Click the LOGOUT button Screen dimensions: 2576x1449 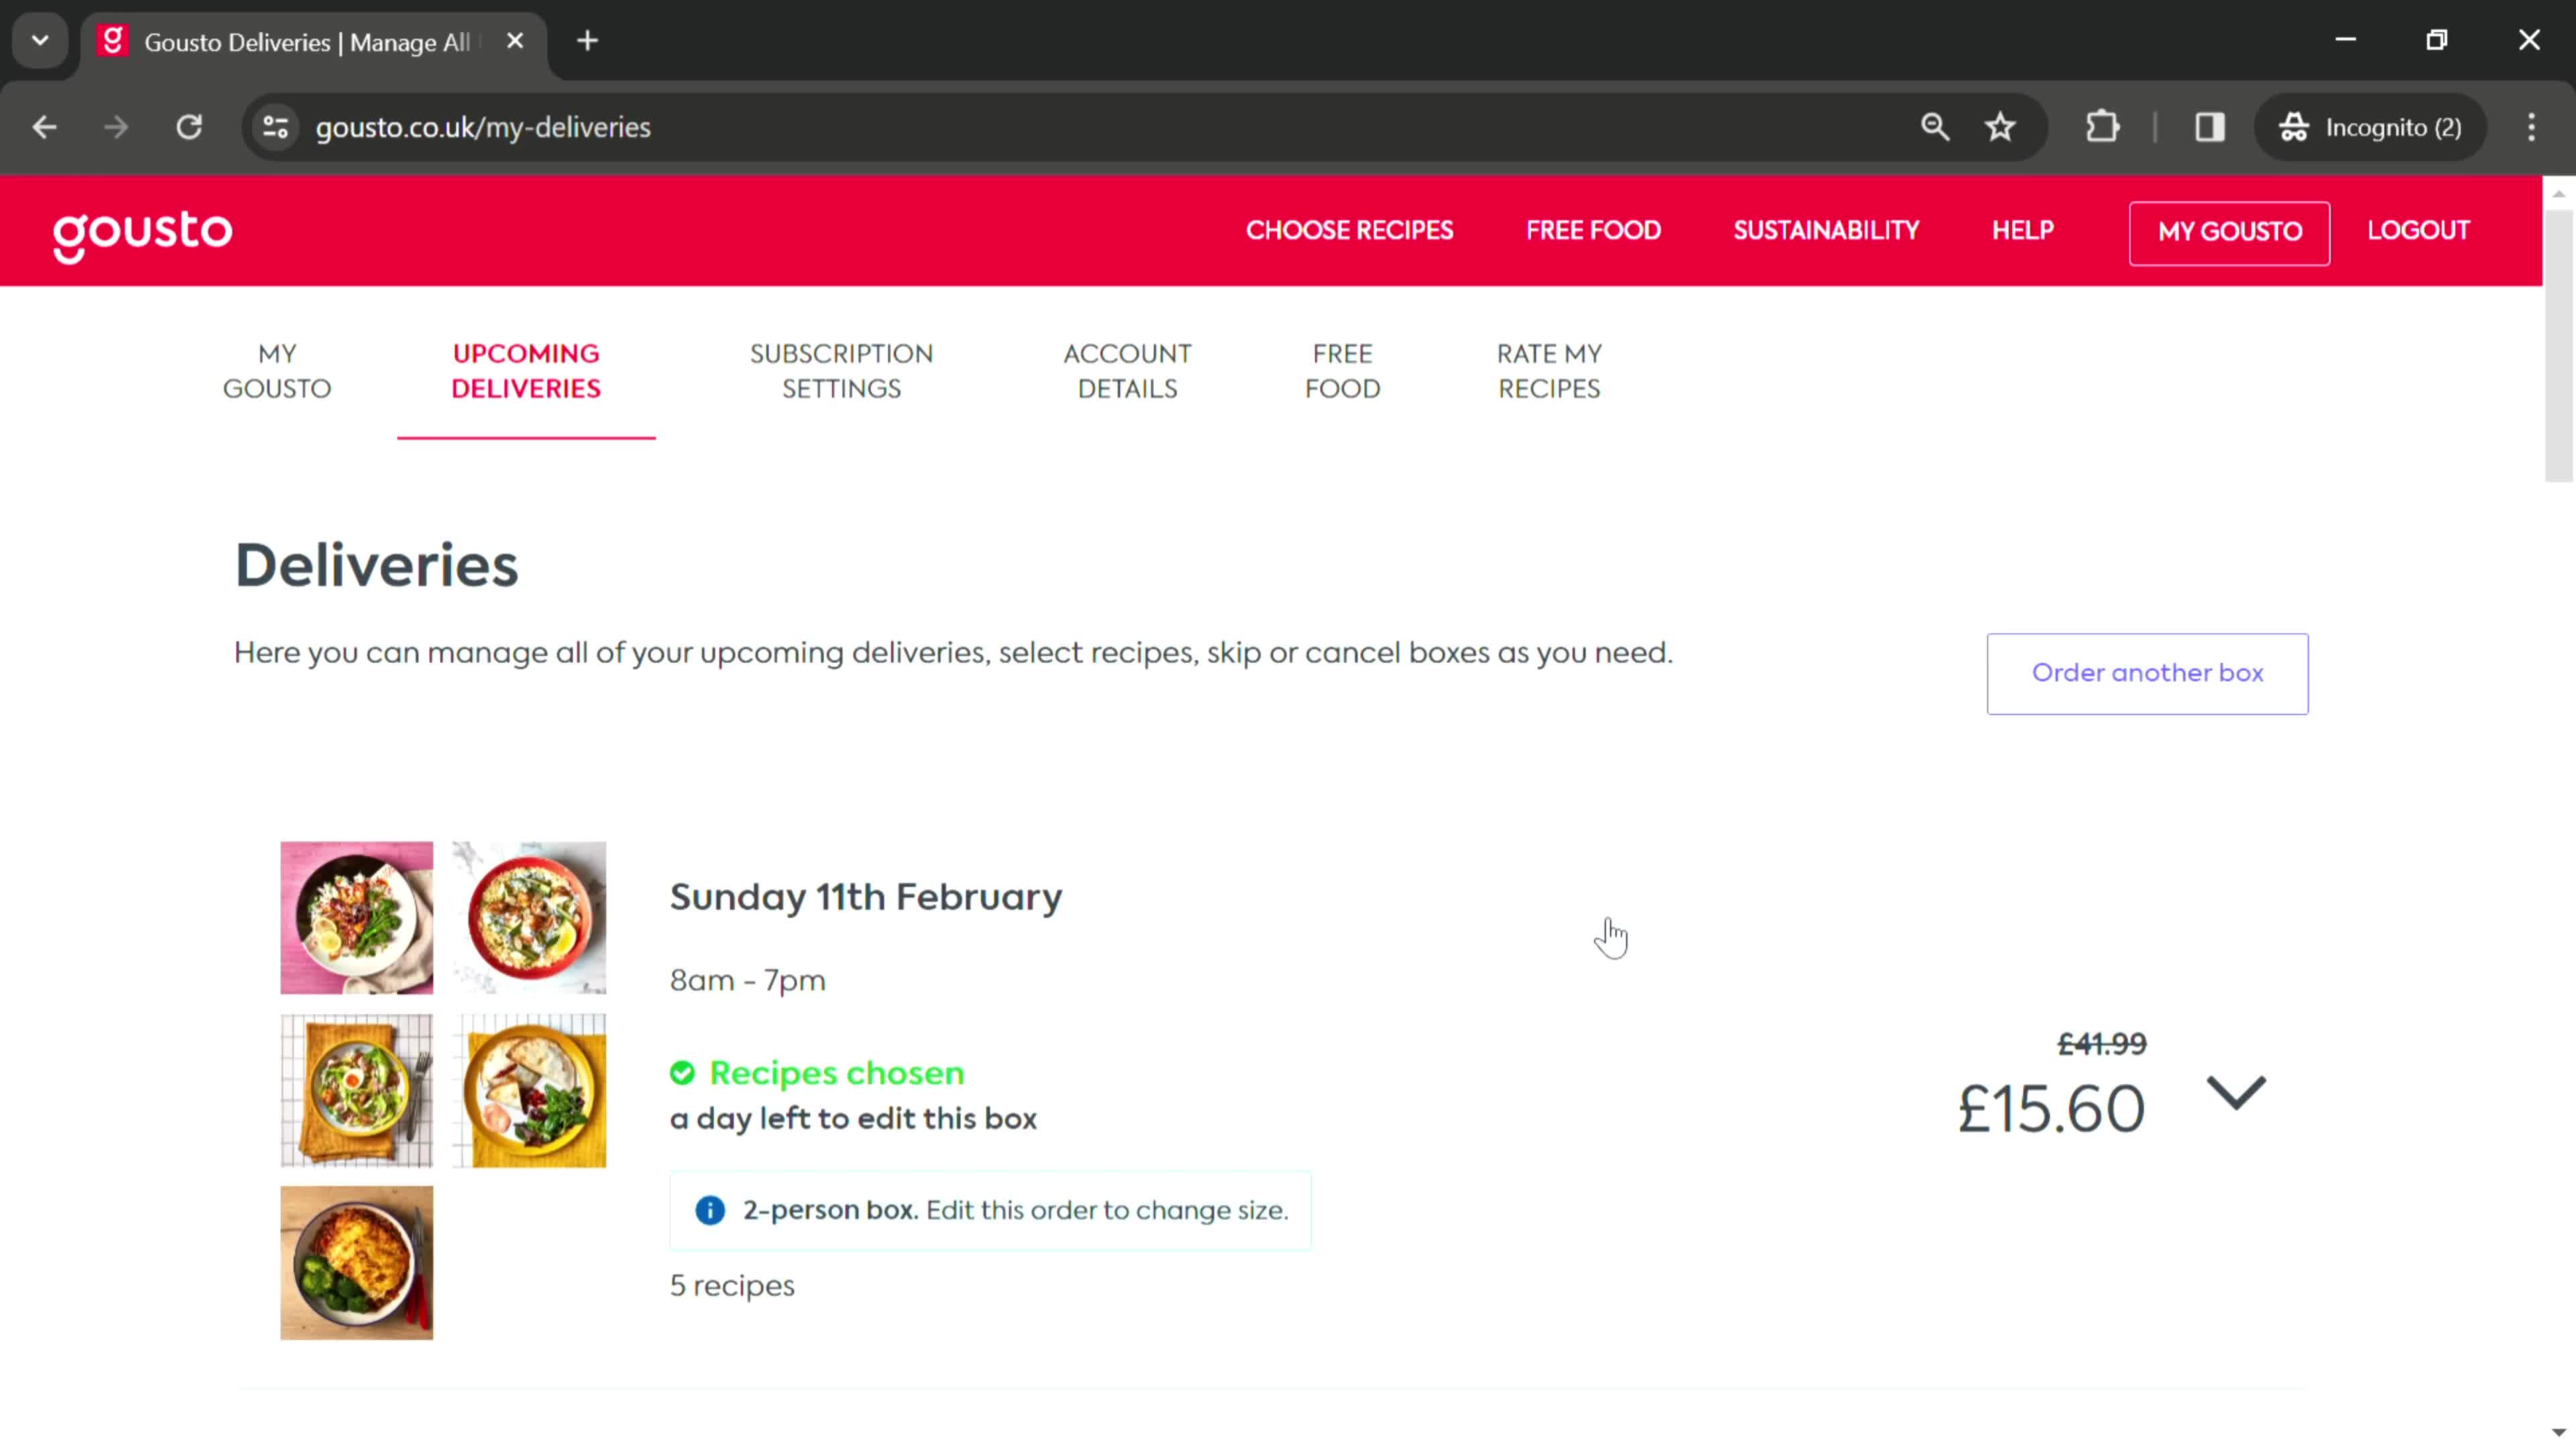(x=2418, y=230)
